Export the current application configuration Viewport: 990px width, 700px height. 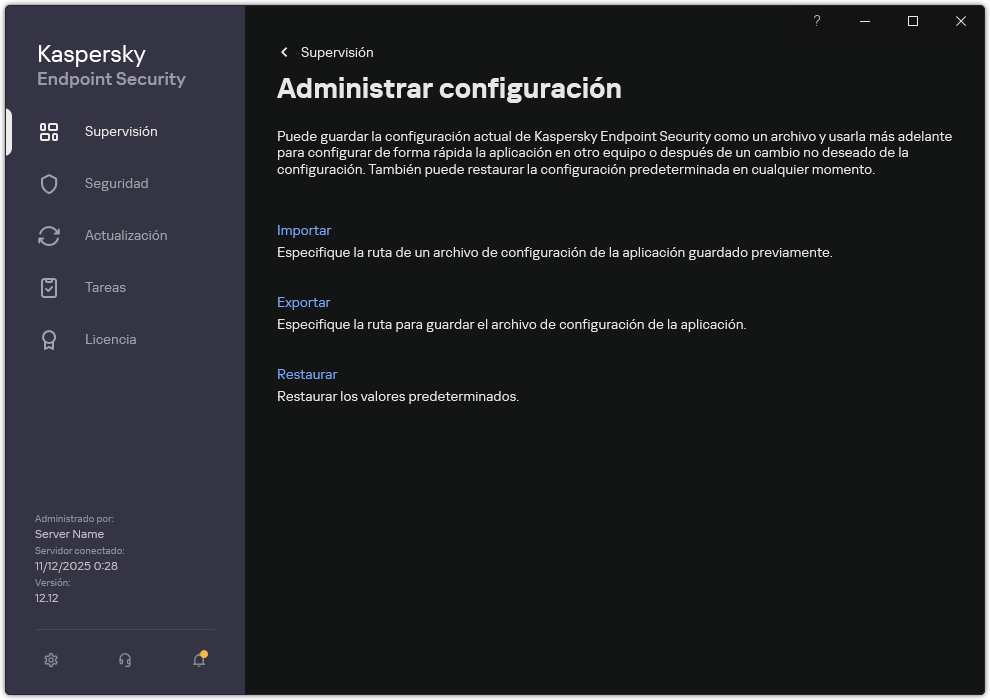[x=304, y=302]
